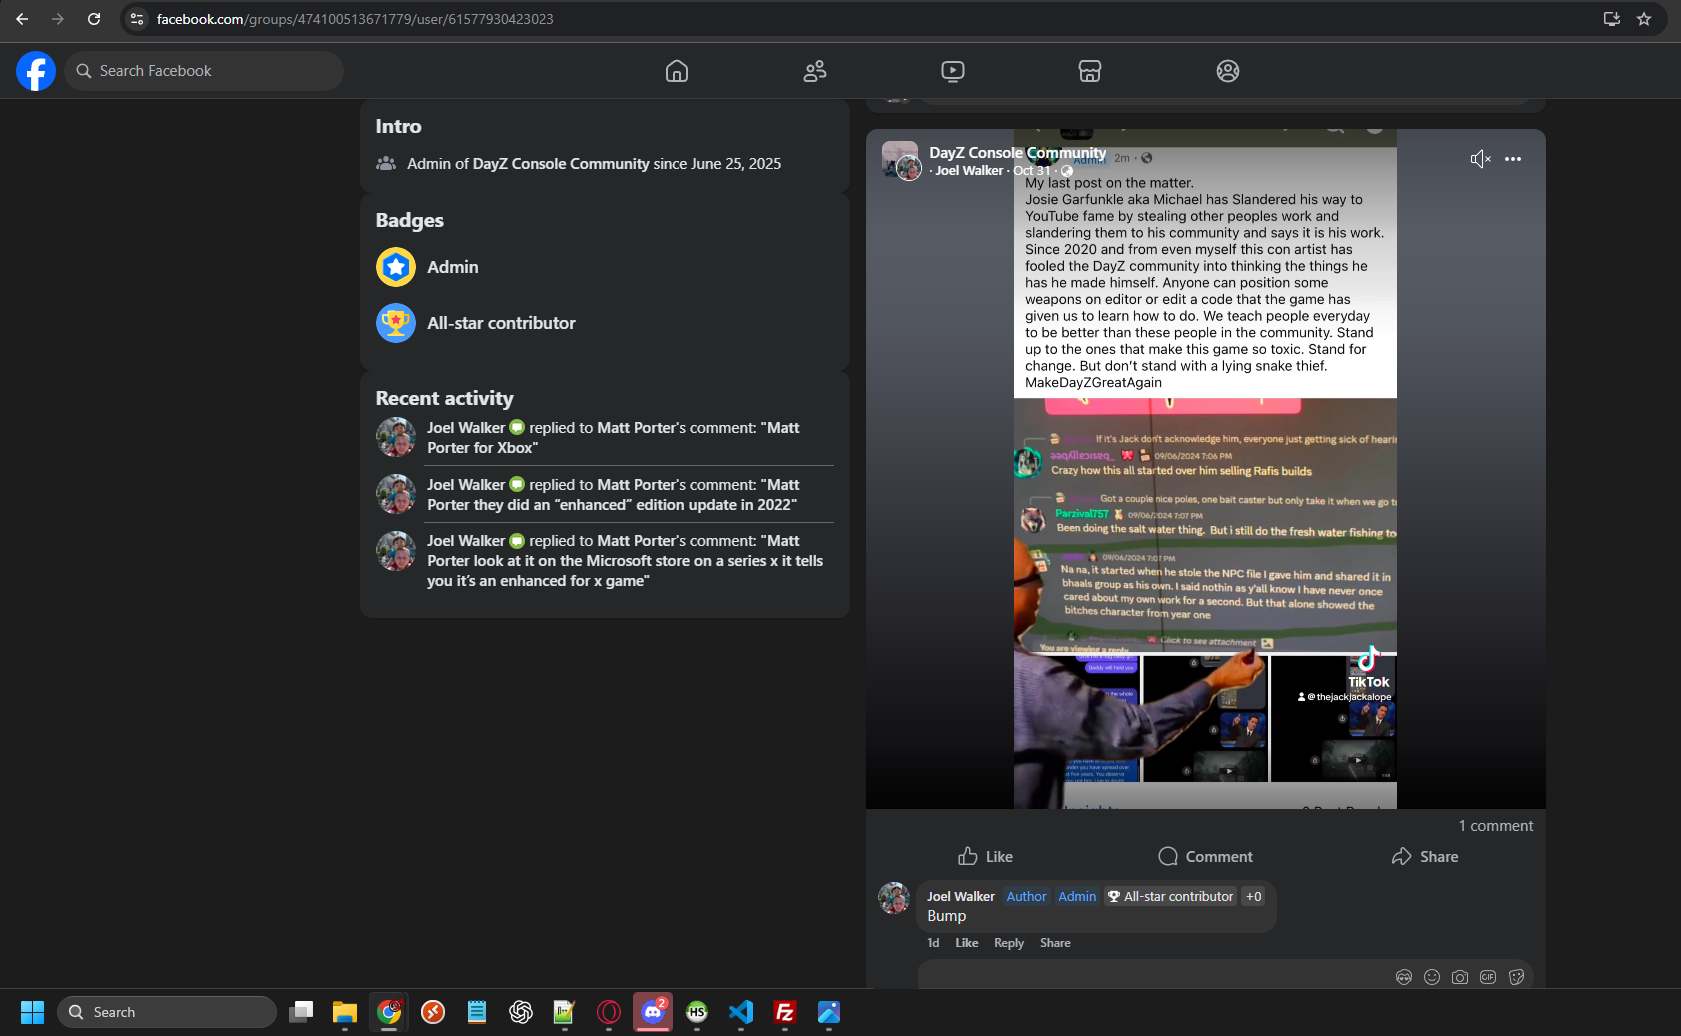Click the install app icon in address bar
The width and height of the screenshot is (1681, 1036).
point(1611,19)
